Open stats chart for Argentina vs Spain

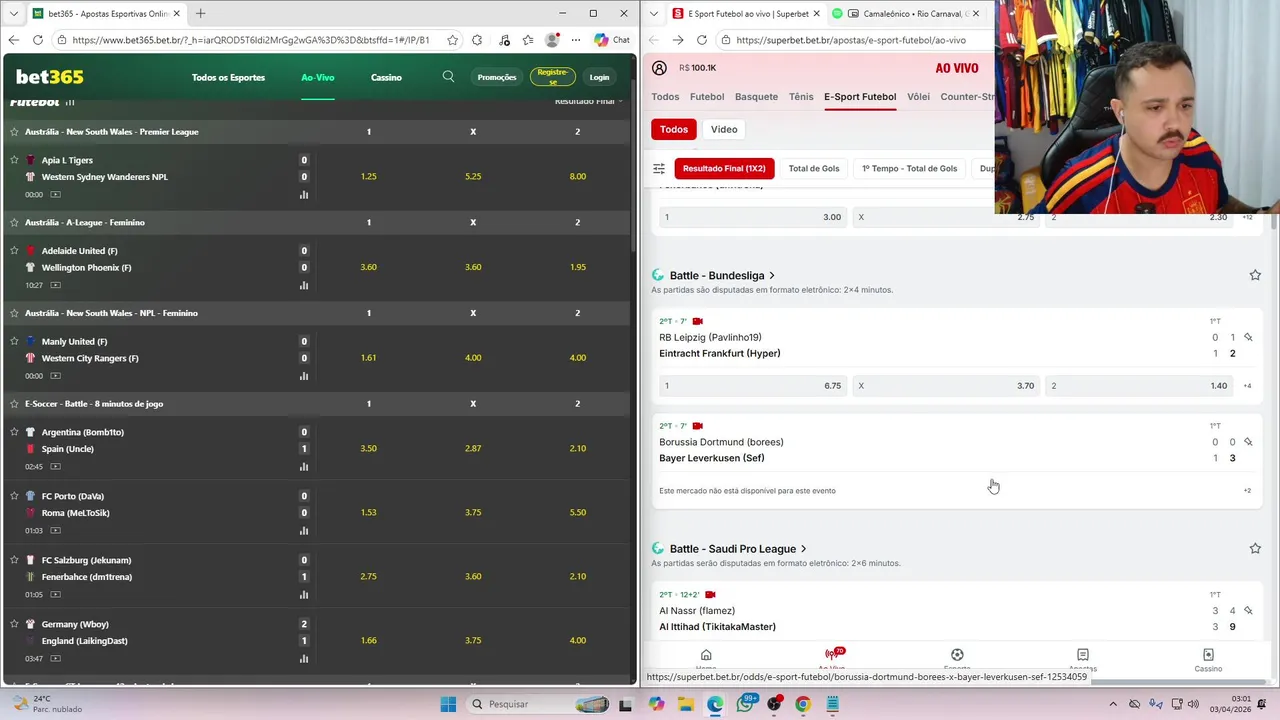coord(304,466)
